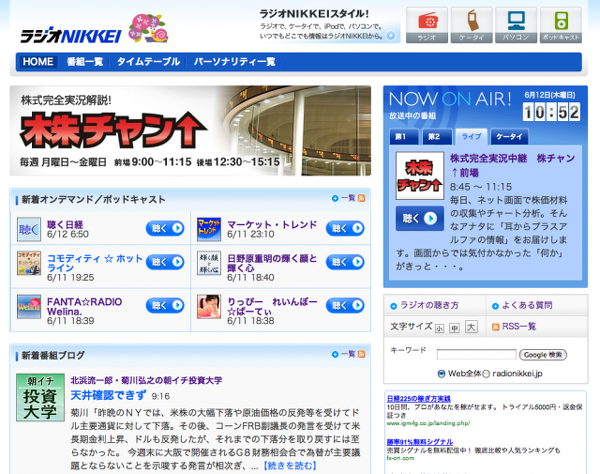
Task: Listen live via Now On Air 聴く button
Action: click(420, 218)
